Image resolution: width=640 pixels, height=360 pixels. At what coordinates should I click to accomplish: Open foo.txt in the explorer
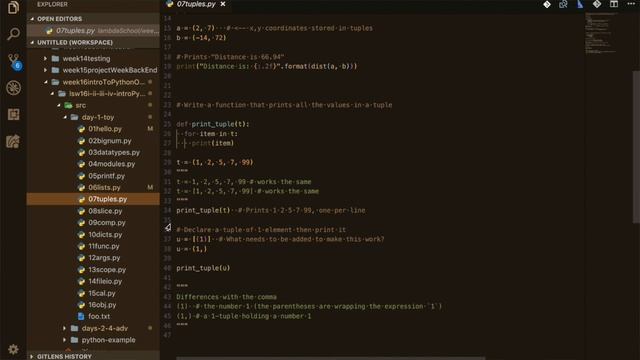click(93, 316)
